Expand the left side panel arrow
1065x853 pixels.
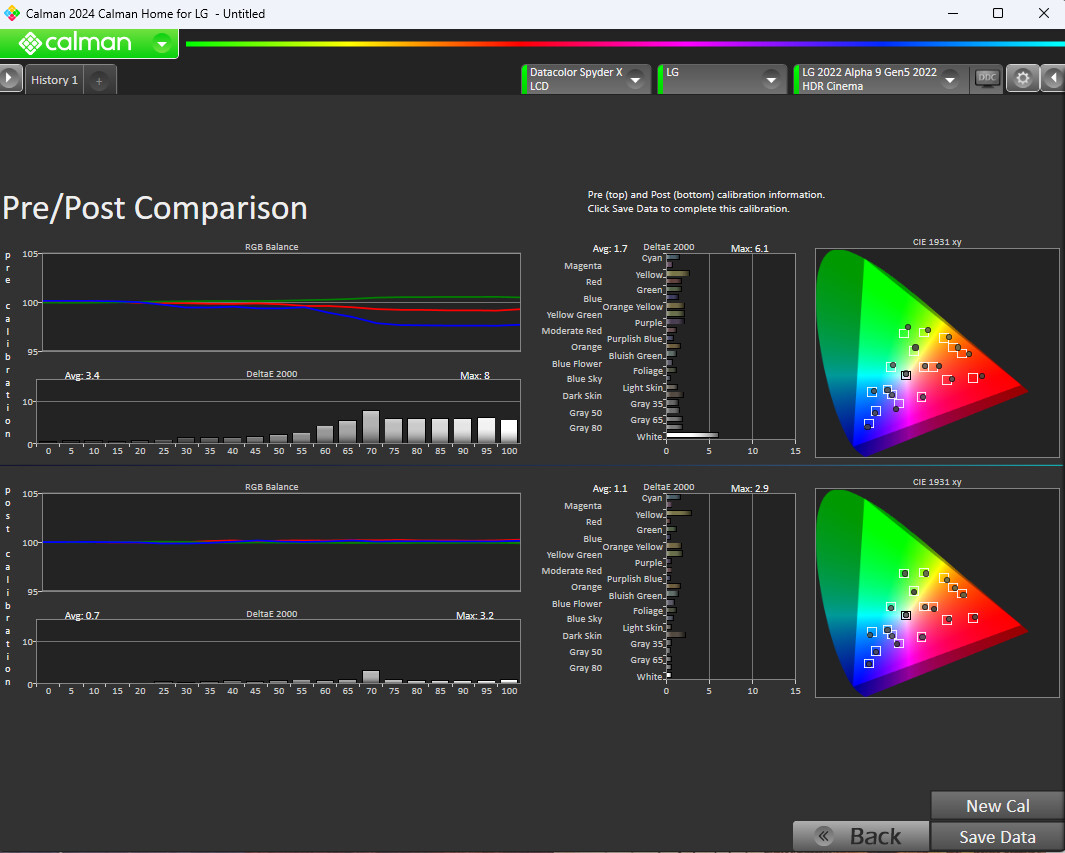tap(10, 78)
